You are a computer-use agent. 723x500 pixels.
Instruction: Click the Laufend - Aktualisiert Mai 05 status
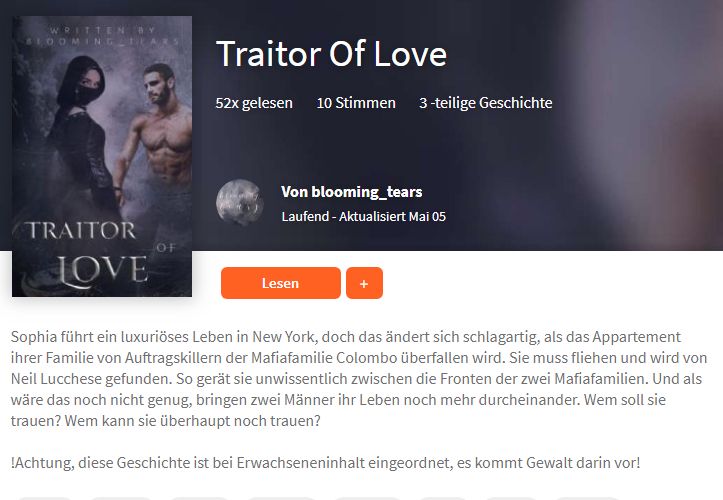coord(363,216)
